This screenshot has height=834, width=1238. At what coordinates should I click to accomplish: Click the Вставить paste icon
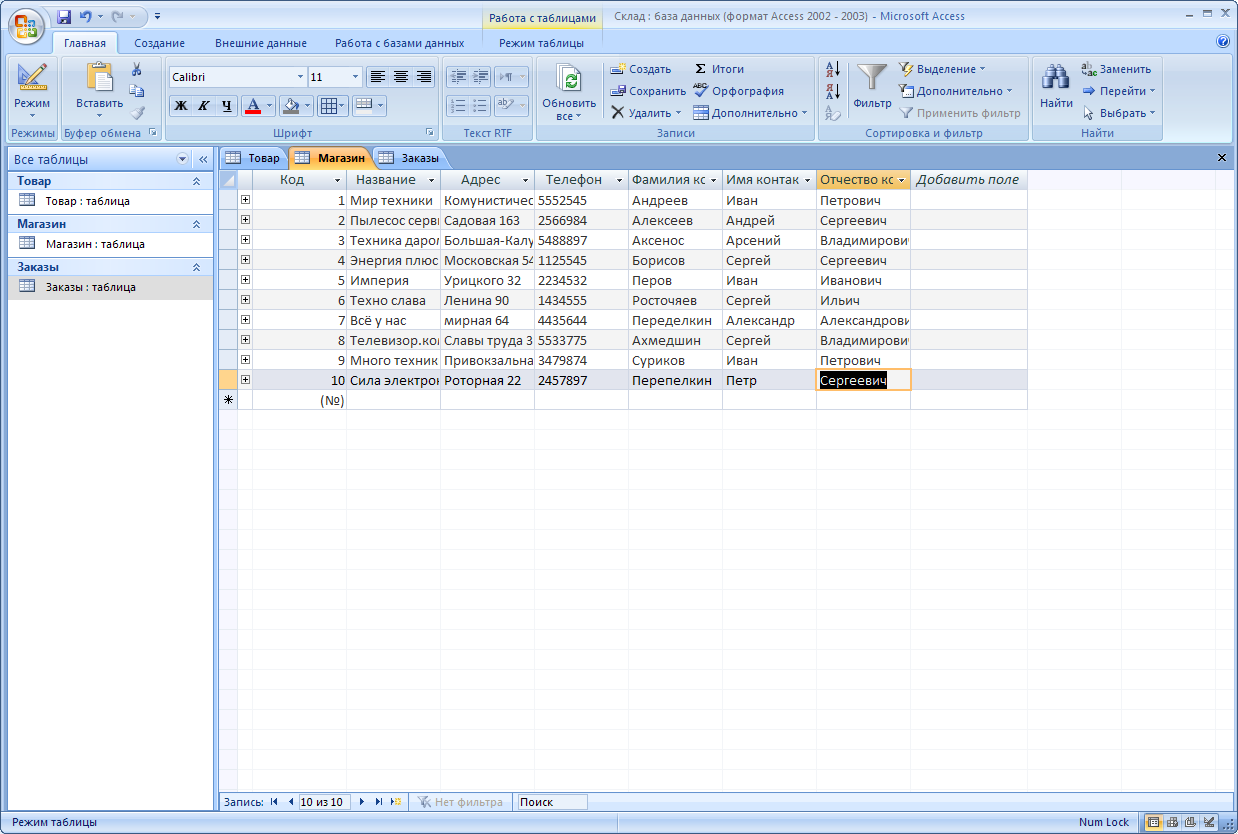pyautogui.click(x=99, y=79)
